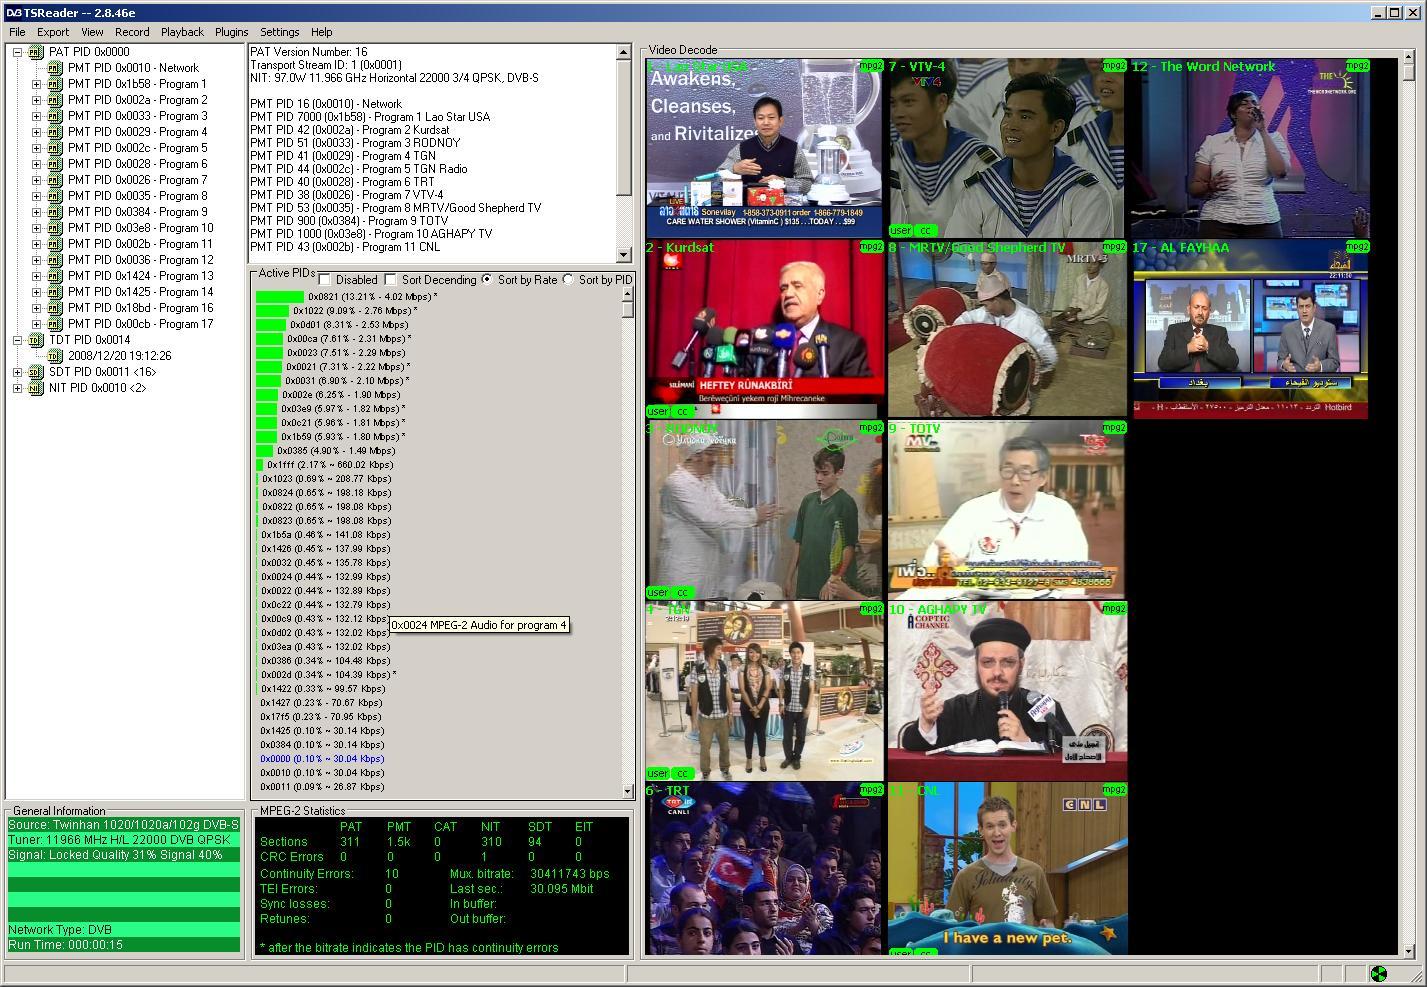Click the PAT PID 0x0000 tree icon
Image resolution: width=1427 pixels, height=987 pixels.
click(x=36, y=52)
